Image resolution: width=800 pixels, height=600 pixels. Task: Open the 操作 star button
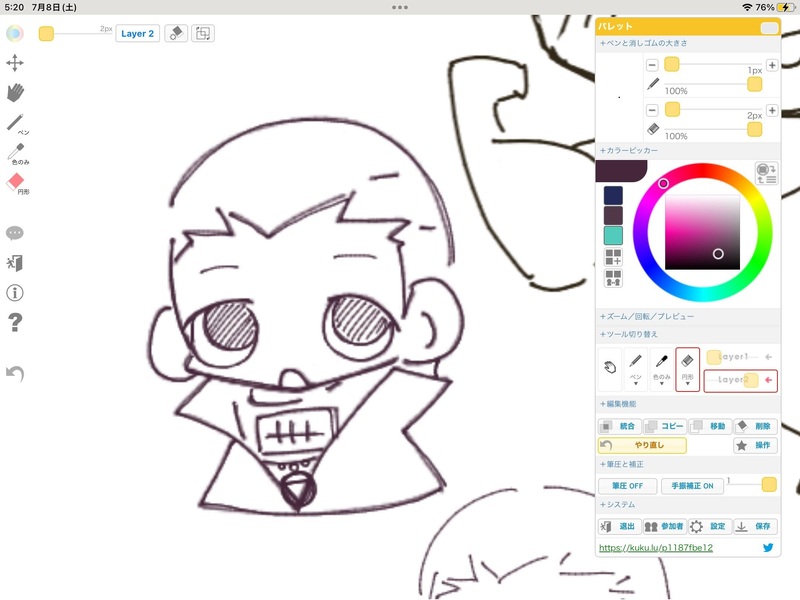755,445
